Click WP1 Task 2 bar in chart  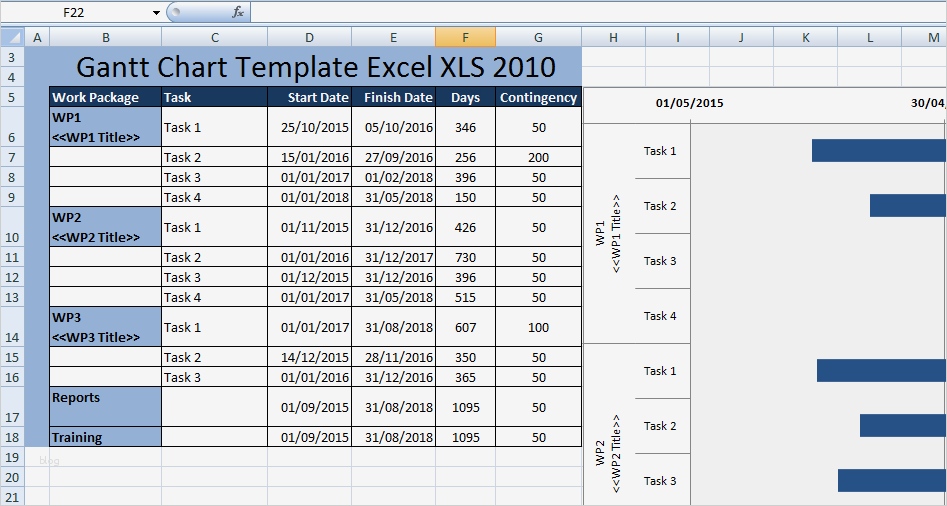point(908,205)
